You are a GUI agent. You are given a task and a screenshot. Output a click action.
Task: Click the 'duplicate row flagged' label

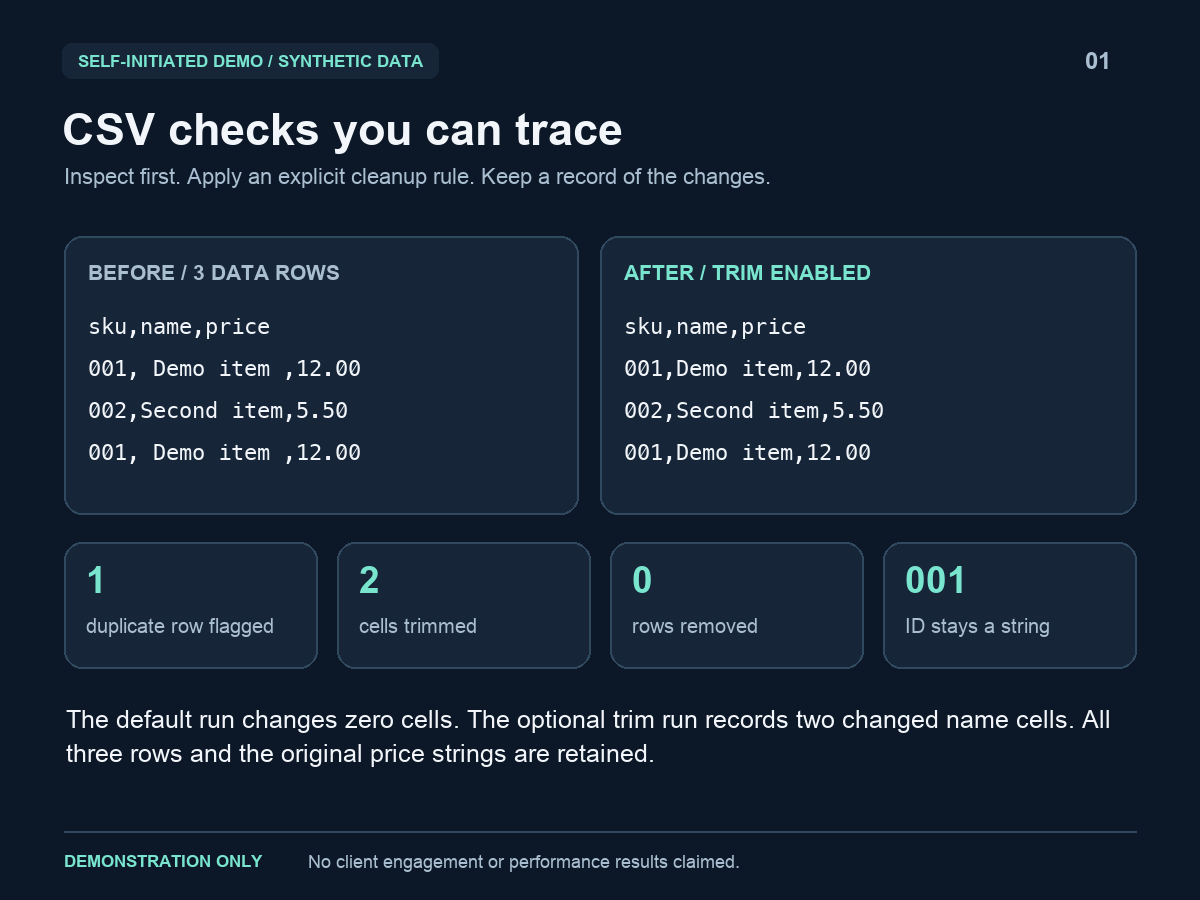pos(180,626)
